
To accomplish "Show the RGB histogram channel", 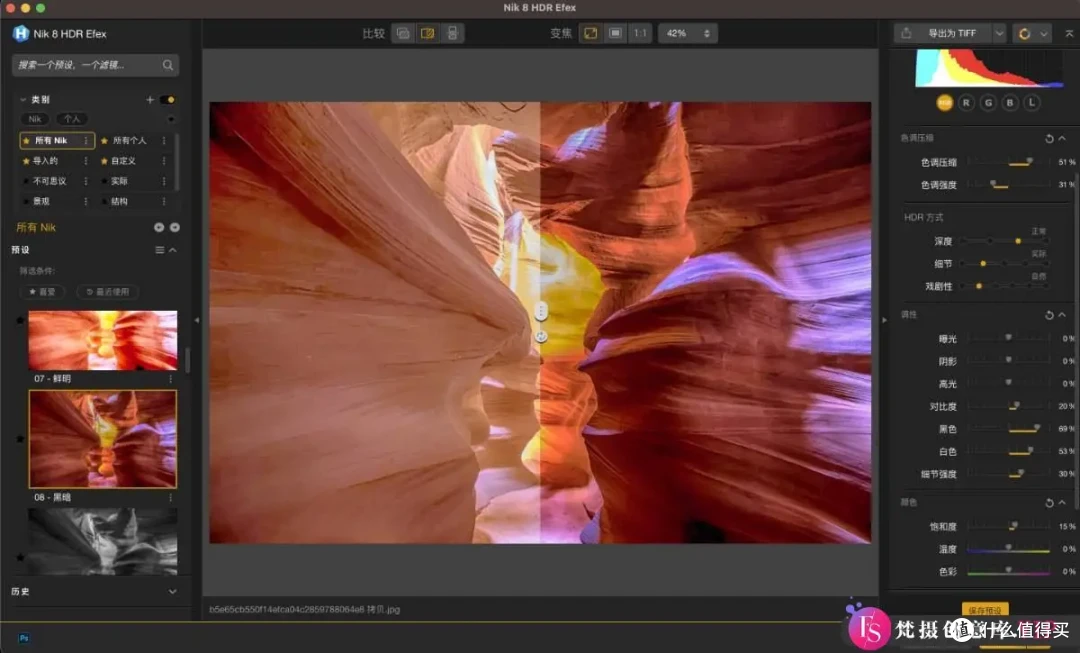I will (x=944, y=103).
